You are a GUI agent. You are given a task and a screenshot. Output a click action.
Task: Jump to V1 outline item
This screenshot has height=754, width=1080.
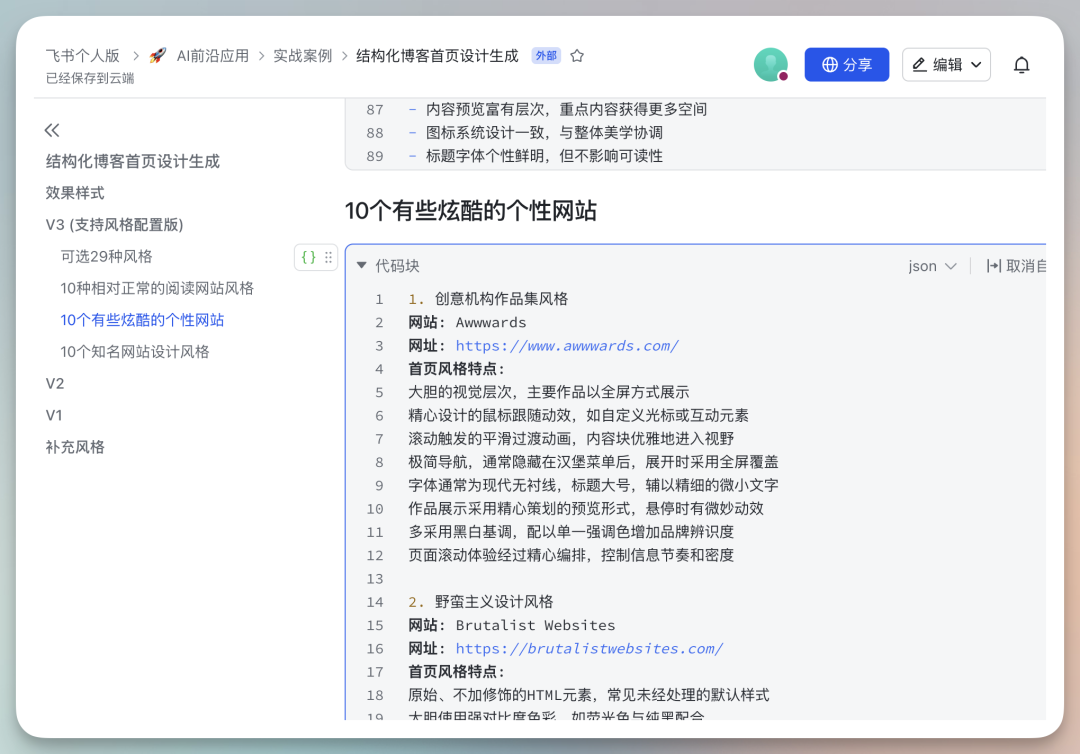[x=54, y=415]
